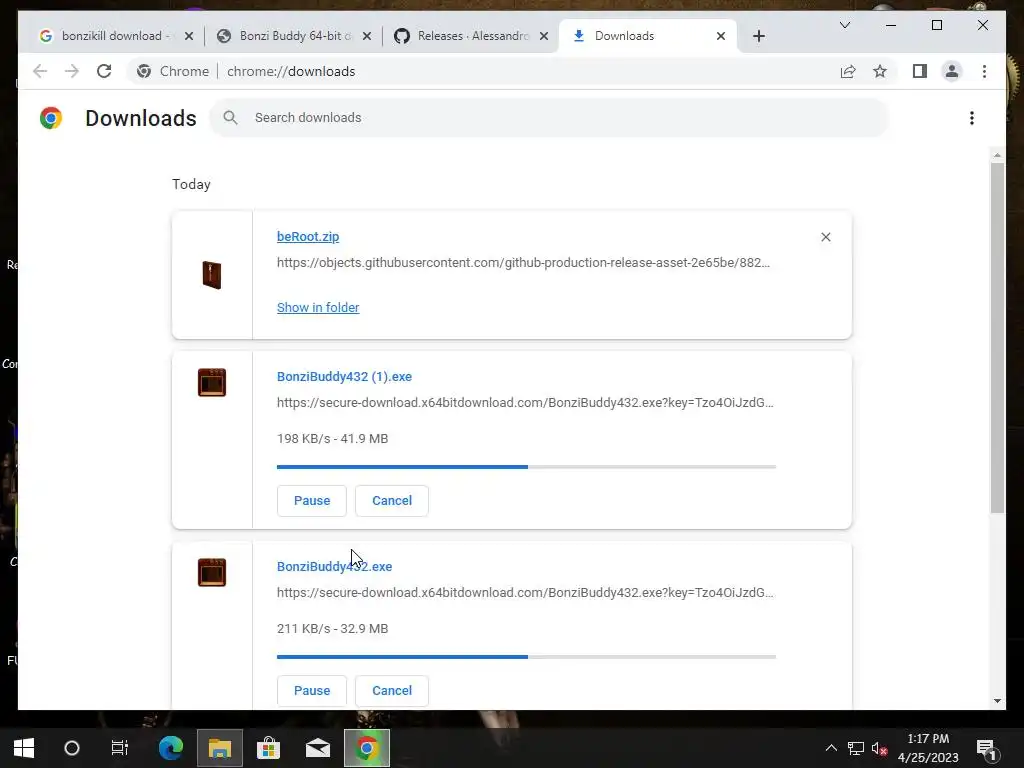Click the BonziBuddy432 (1).exe source URL
The width and height of the screenshot is (1024, 768).
[525, 403]
